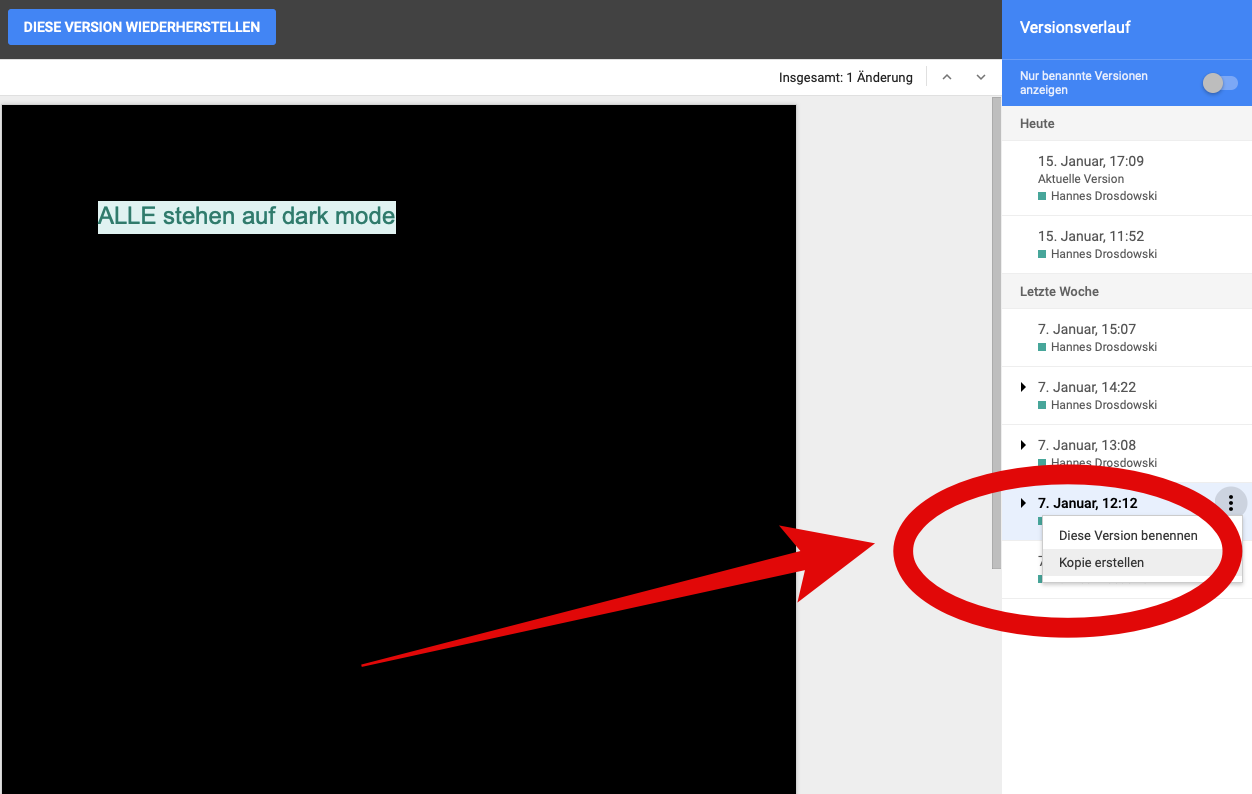Image resolution: width=1252 pixels, height=794 pixels.
Task: Click the Diese Version wiederherstellen button
Action: (x=142, y=27)
